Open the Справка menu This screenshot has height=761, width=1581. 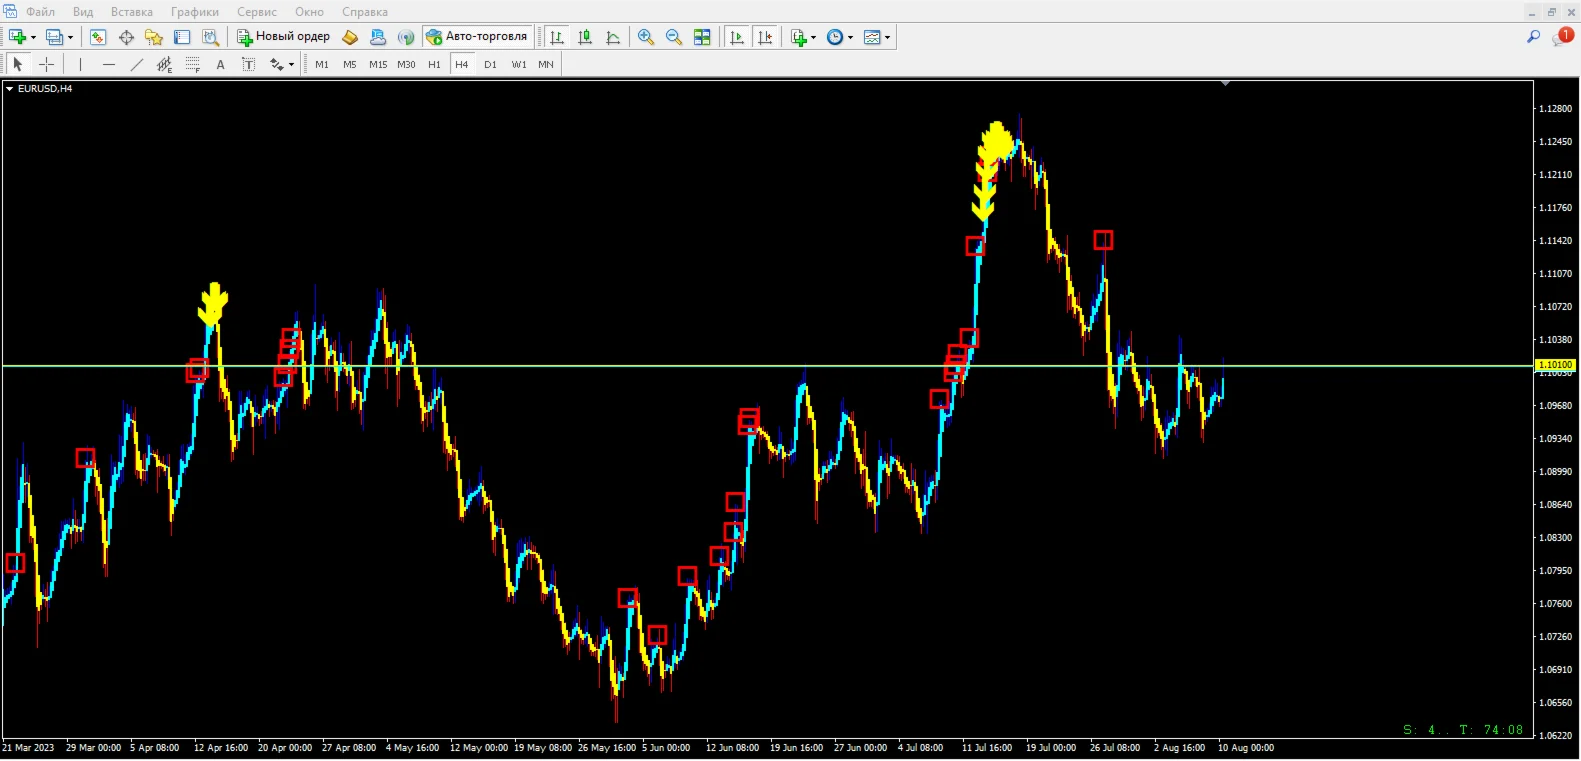click(x=365, y=12)
